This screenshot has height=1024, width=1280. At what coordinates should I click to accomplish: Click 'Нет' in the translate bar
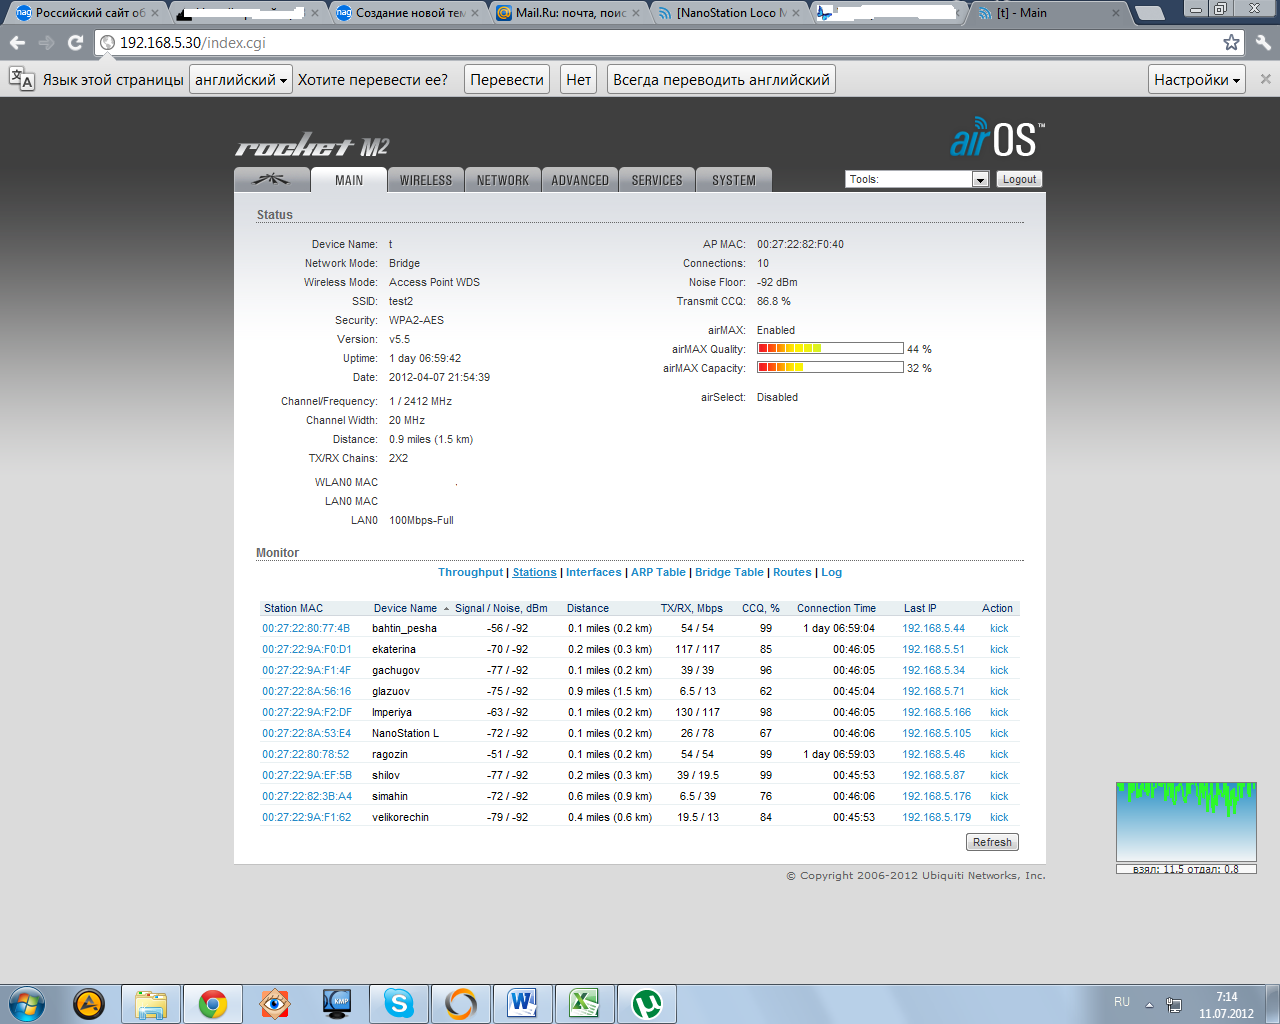578,80
